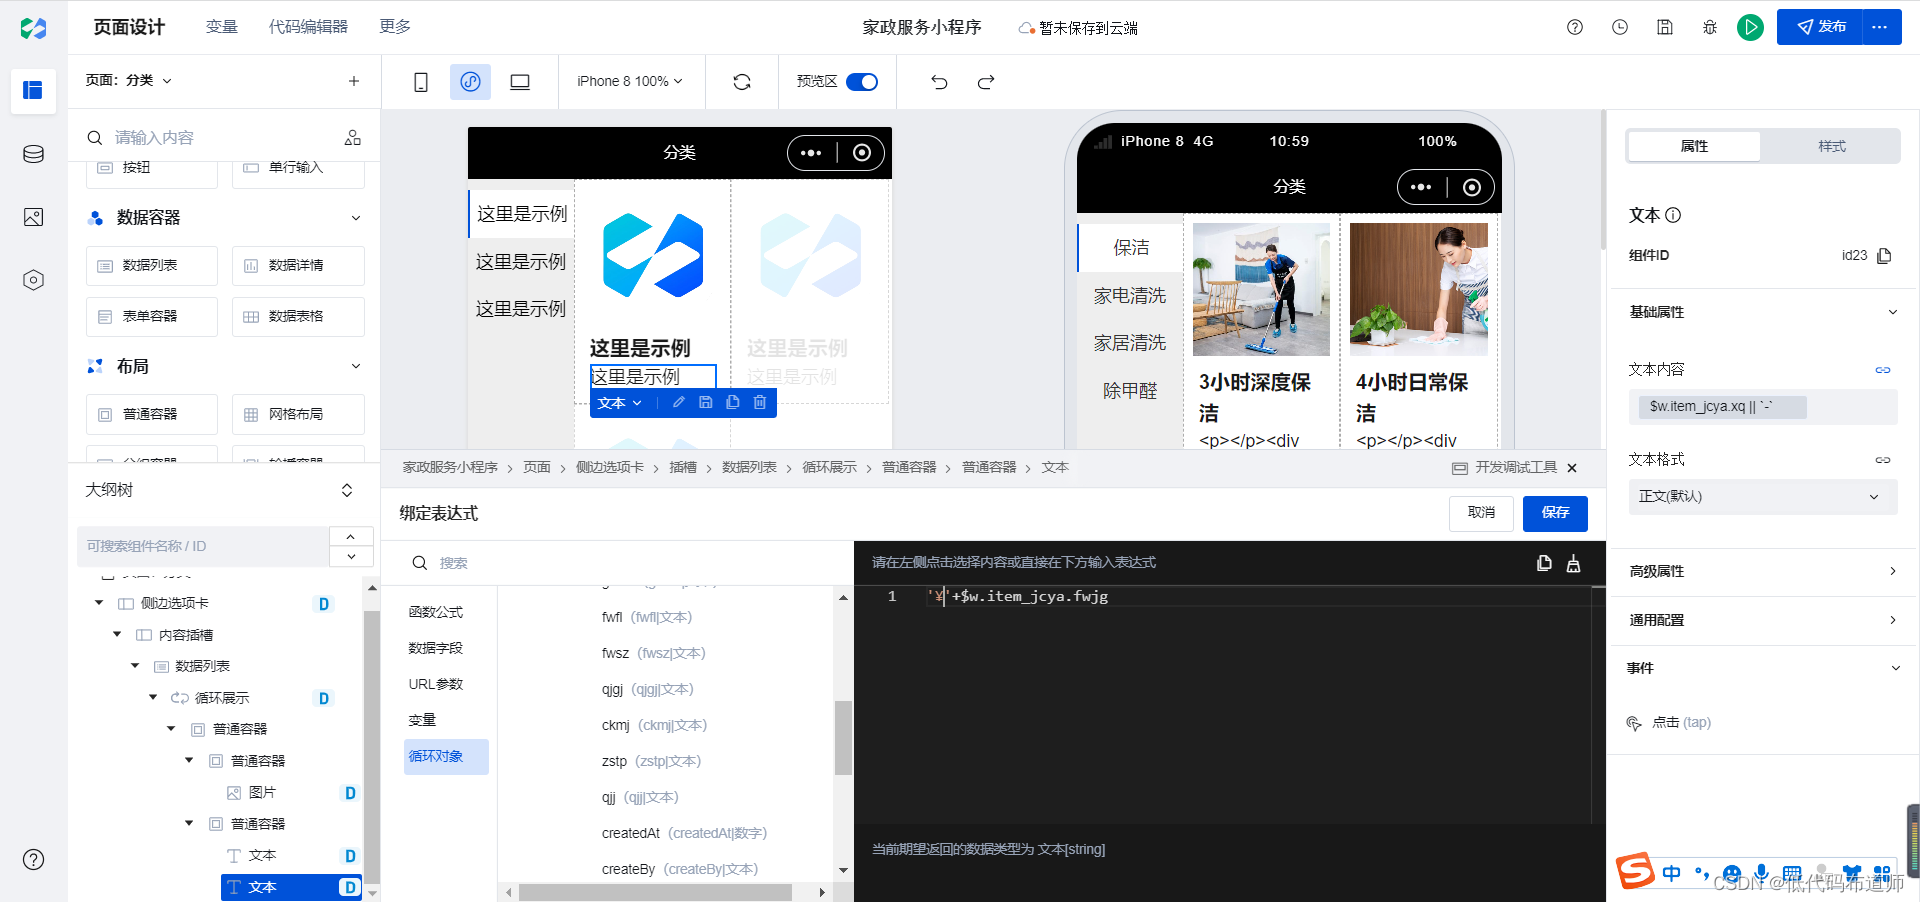1920x902 pixels.
Task: Expand the 通用配置 section
Action: [1892, 620]
